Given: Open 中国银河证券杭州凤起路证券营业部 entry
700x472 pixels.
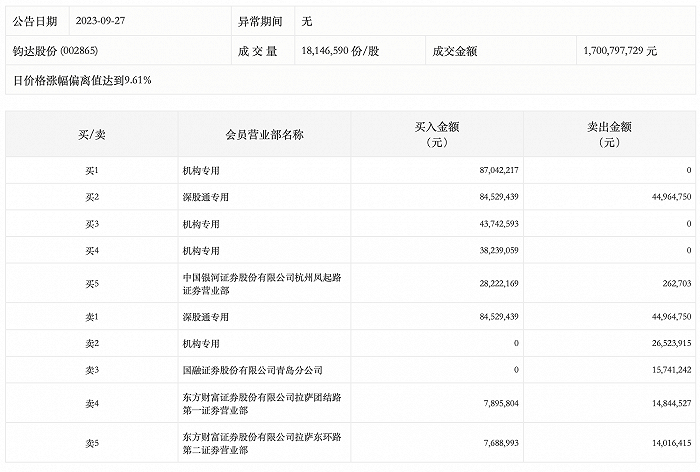Looking at the screenshot, I should point(262,284).
